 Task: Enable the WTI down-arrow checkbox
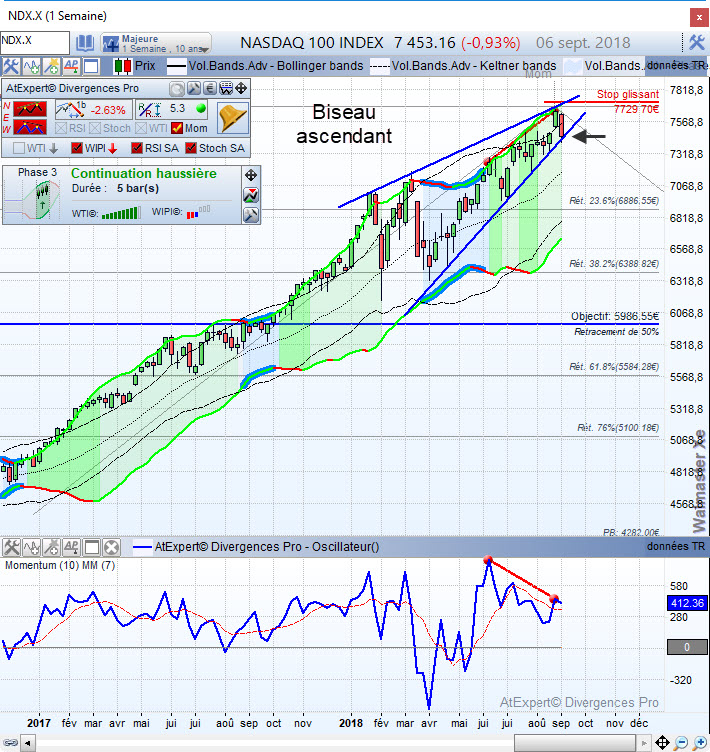point(19,148)
